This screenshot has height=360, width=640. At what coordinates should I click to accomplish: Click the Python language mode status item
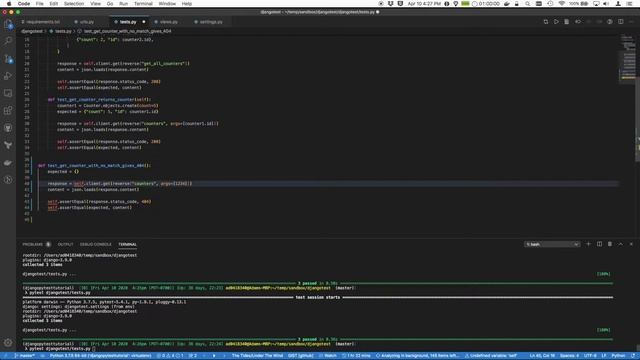(618, 356)
